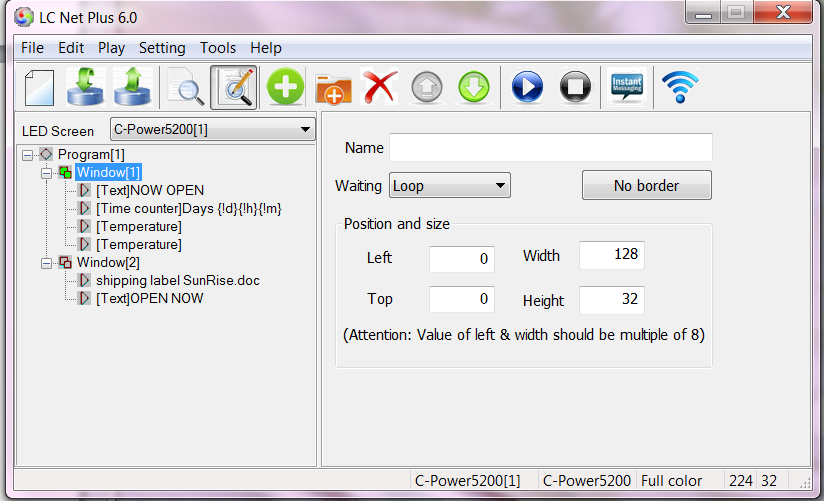Click the icon beside [Text]NOW OPEN
Screen dimensions: 824x501
click(84, 190)
